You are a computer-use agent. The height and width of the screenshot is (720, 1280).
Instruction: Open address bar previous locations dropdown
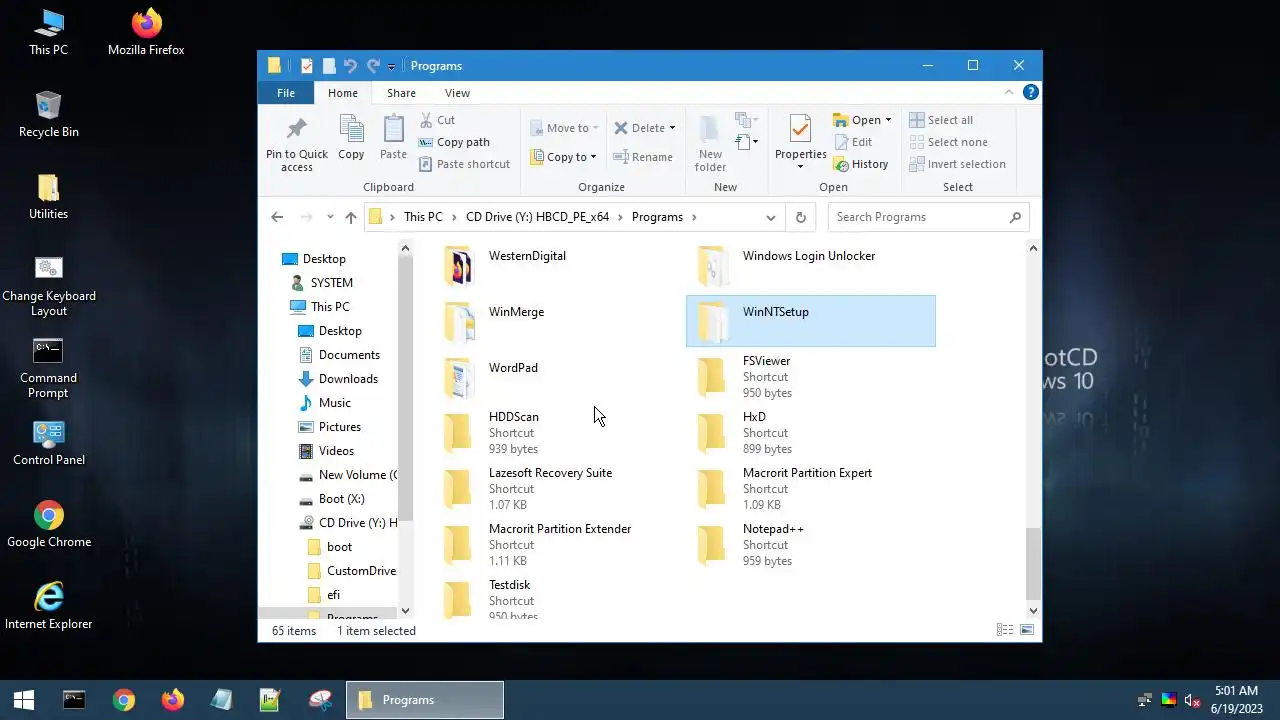[x=770, y=217]
